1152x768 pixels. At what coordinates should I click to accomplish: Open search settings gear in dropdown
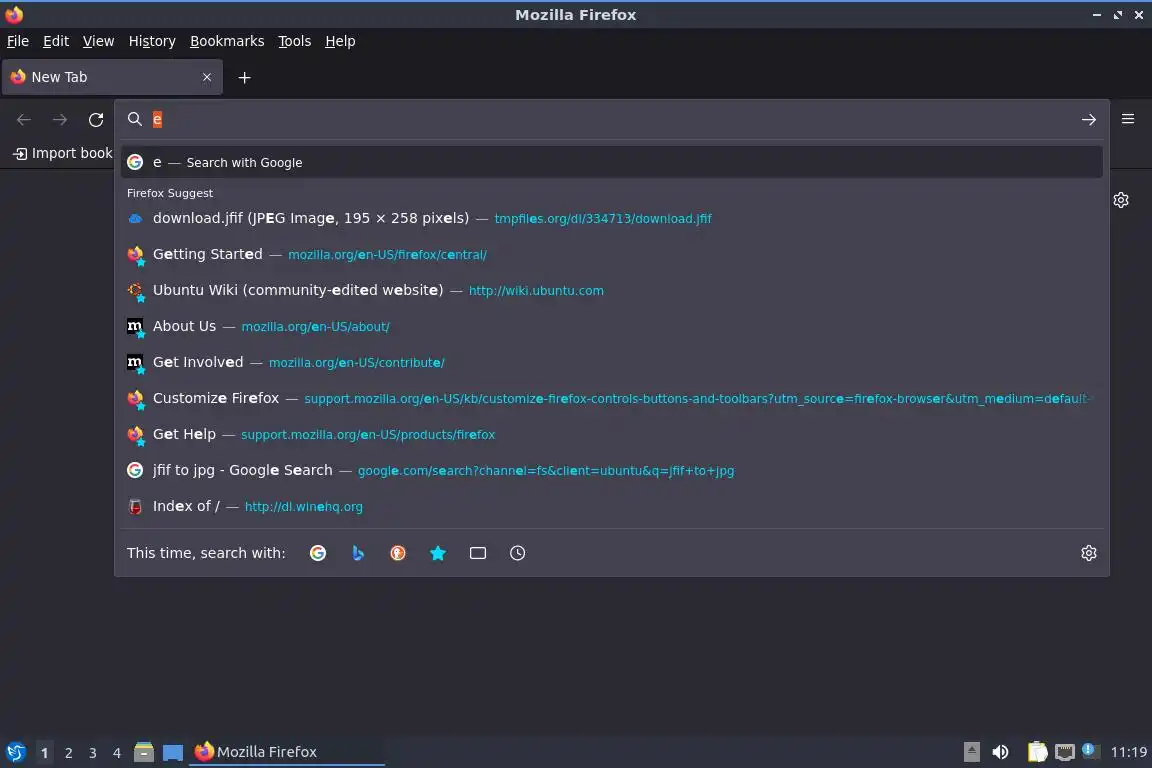click(1089, 553)
